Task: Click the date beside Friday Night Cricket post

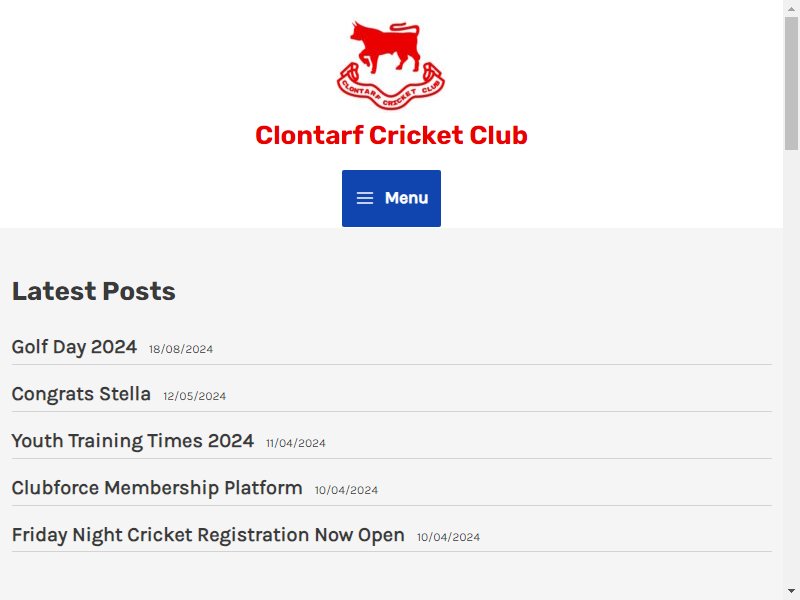Action: click(448, 537)
